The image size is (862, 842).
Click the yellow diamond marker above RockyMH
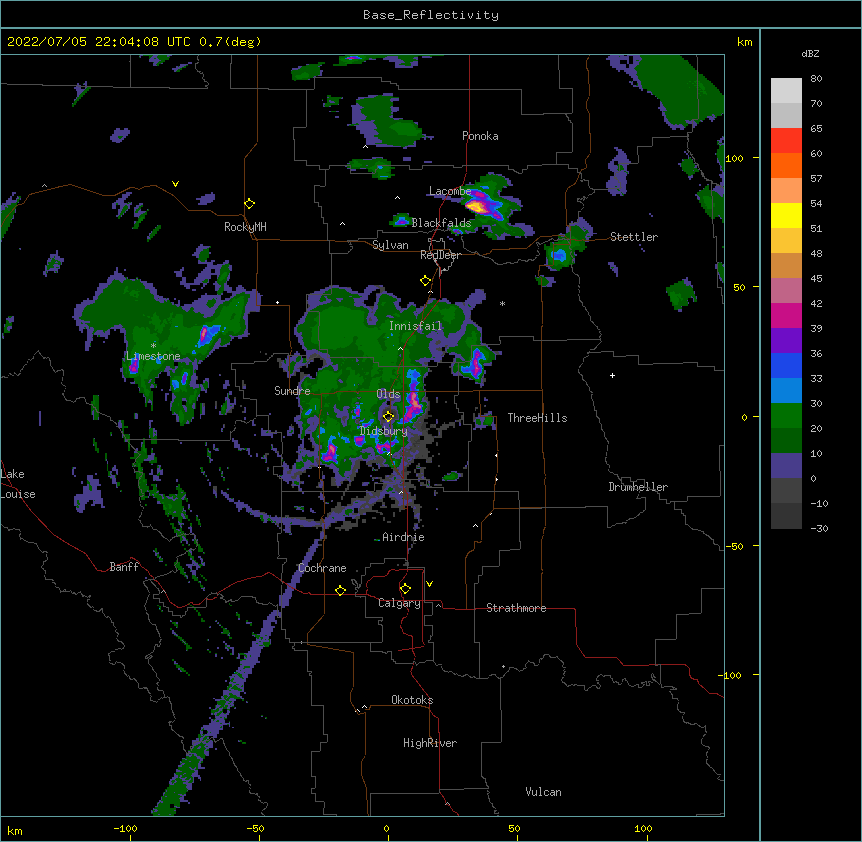tap(250, 203)
